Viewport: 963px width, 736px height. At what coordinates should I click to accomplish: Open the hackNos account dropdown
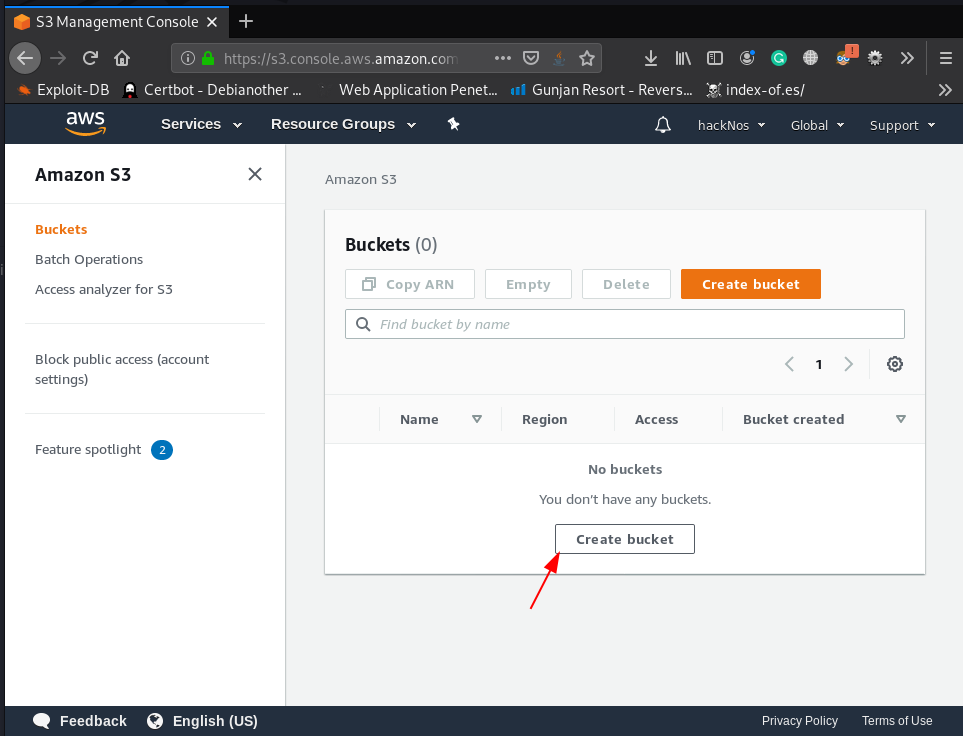[x=731, y=125]
